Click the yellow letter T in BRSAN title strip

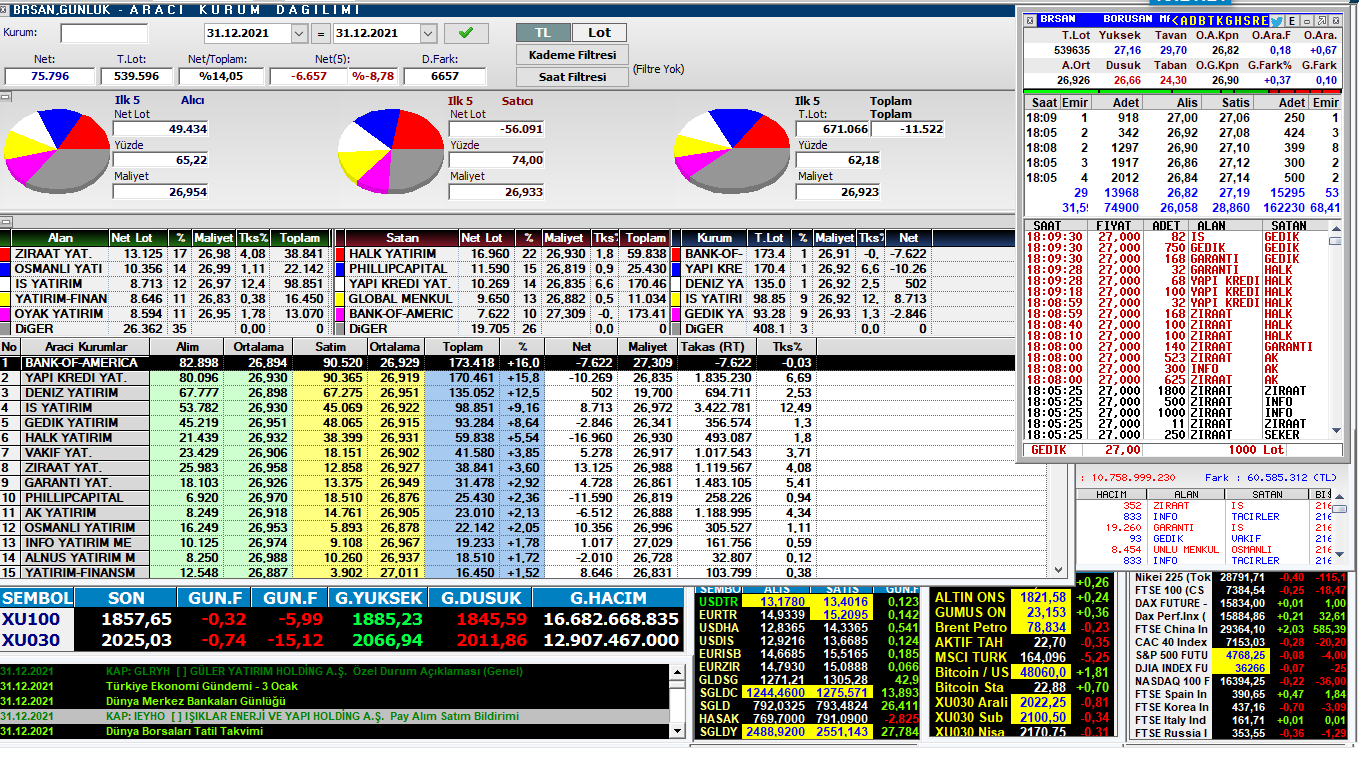click(1210, 20)
